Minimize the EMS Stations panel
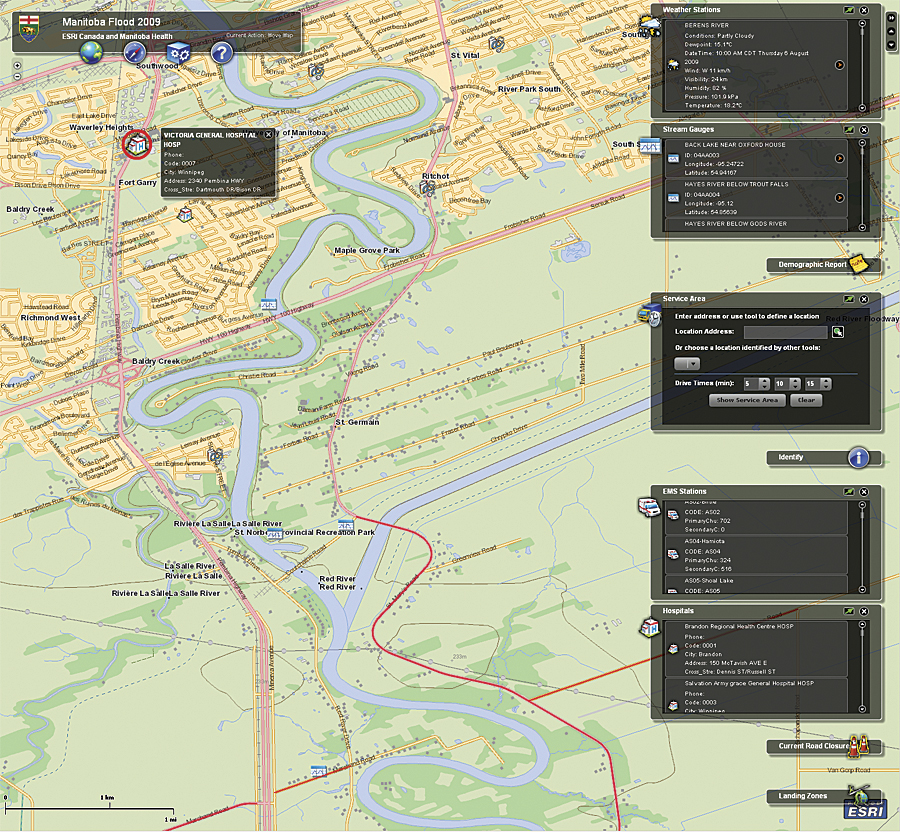 click(849, 492)
